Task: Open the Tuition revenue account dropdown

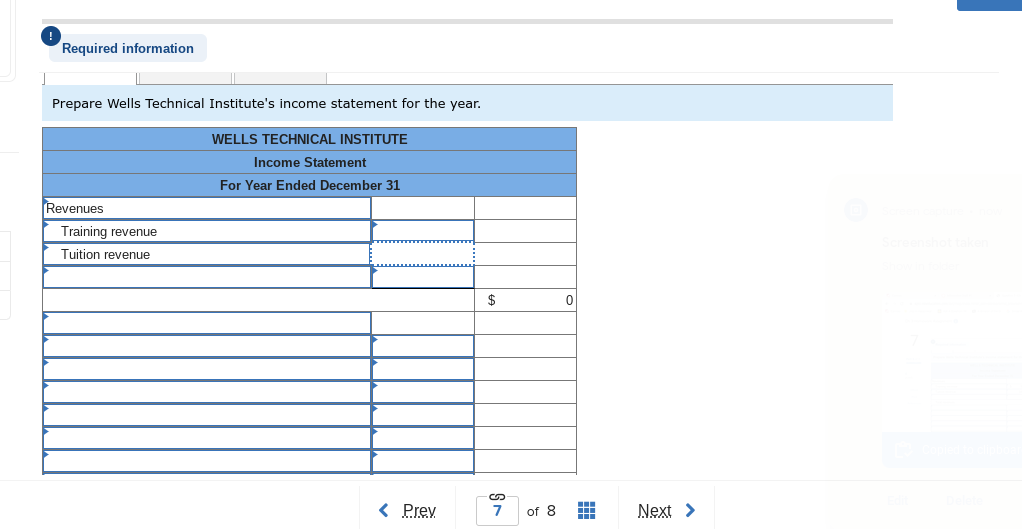Action: click(207, 254)
